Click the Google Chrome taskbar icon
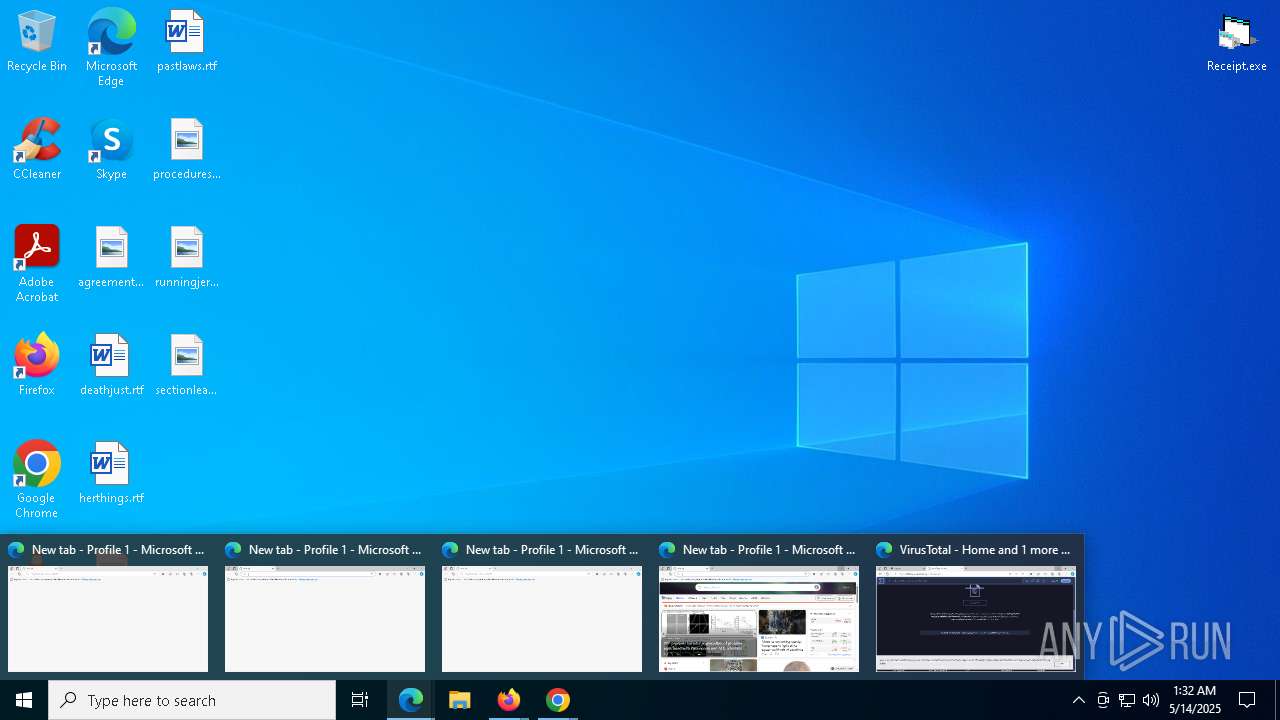 (x=558, y=700)
